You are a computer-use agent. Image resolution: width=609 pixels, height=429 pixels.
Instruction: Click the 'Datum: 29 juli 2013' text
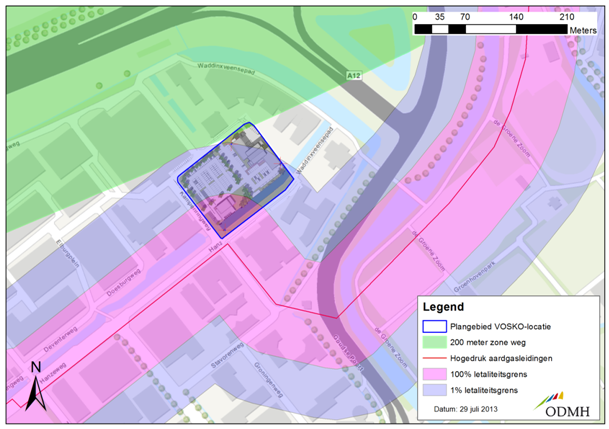[x=465, y=409]
